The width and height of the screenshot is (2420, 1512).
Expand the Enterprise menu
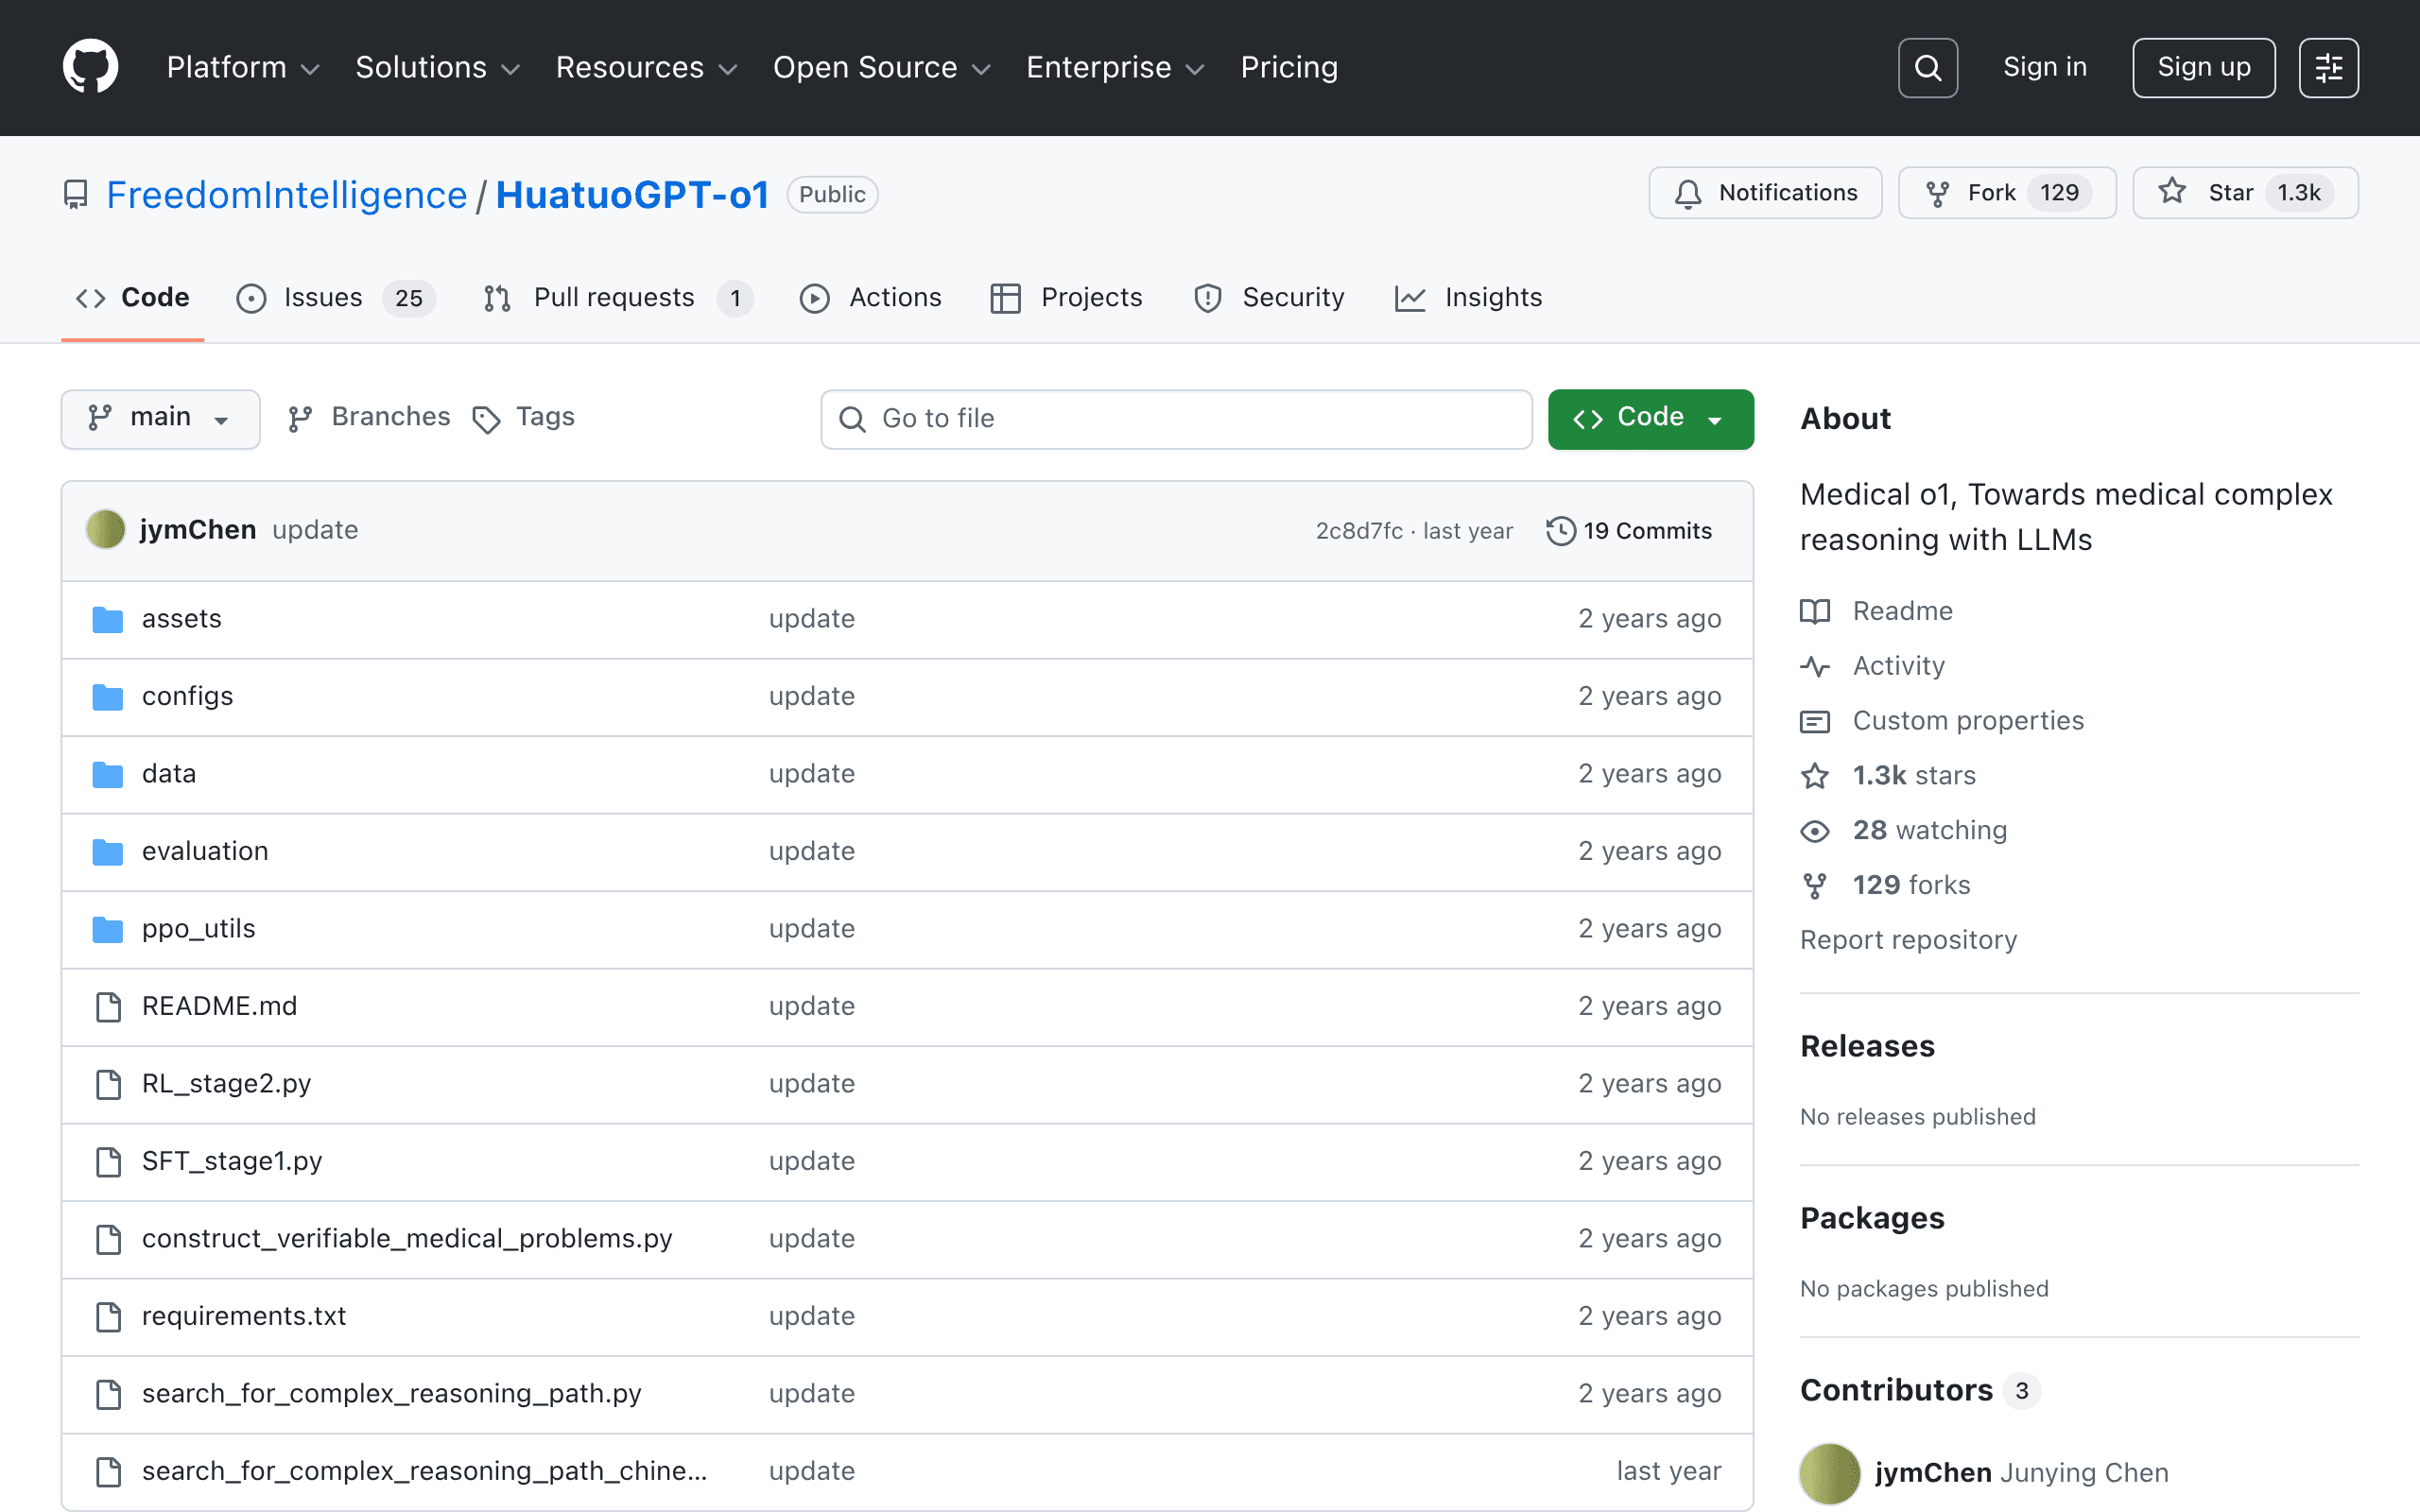pyautogui.click(x=1116, y=68)
